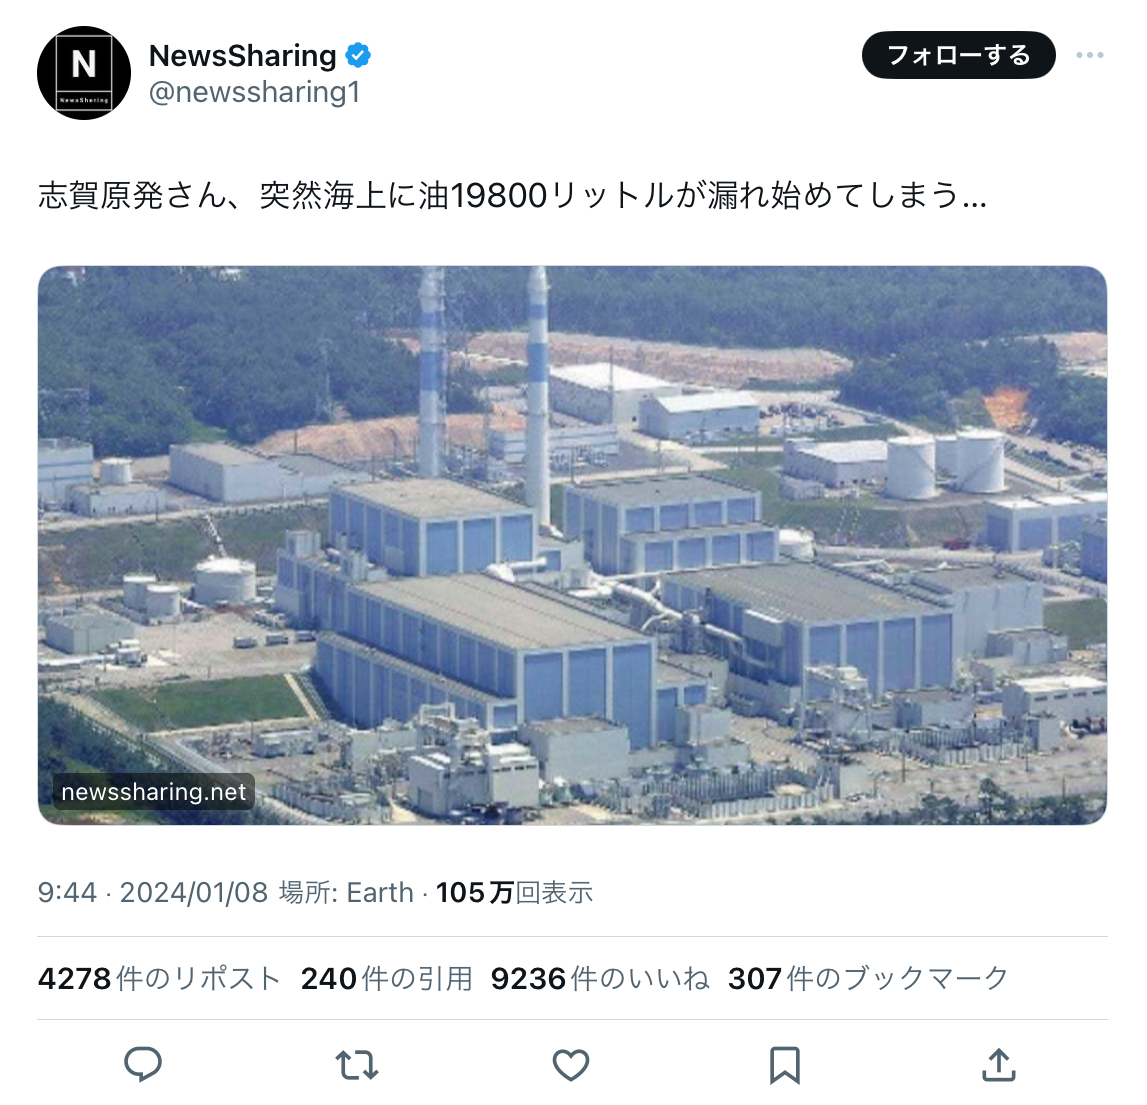Click the tweet text about 志賀原発
This screenshot has width=1147, height=1105.
(x=512, y=195)
